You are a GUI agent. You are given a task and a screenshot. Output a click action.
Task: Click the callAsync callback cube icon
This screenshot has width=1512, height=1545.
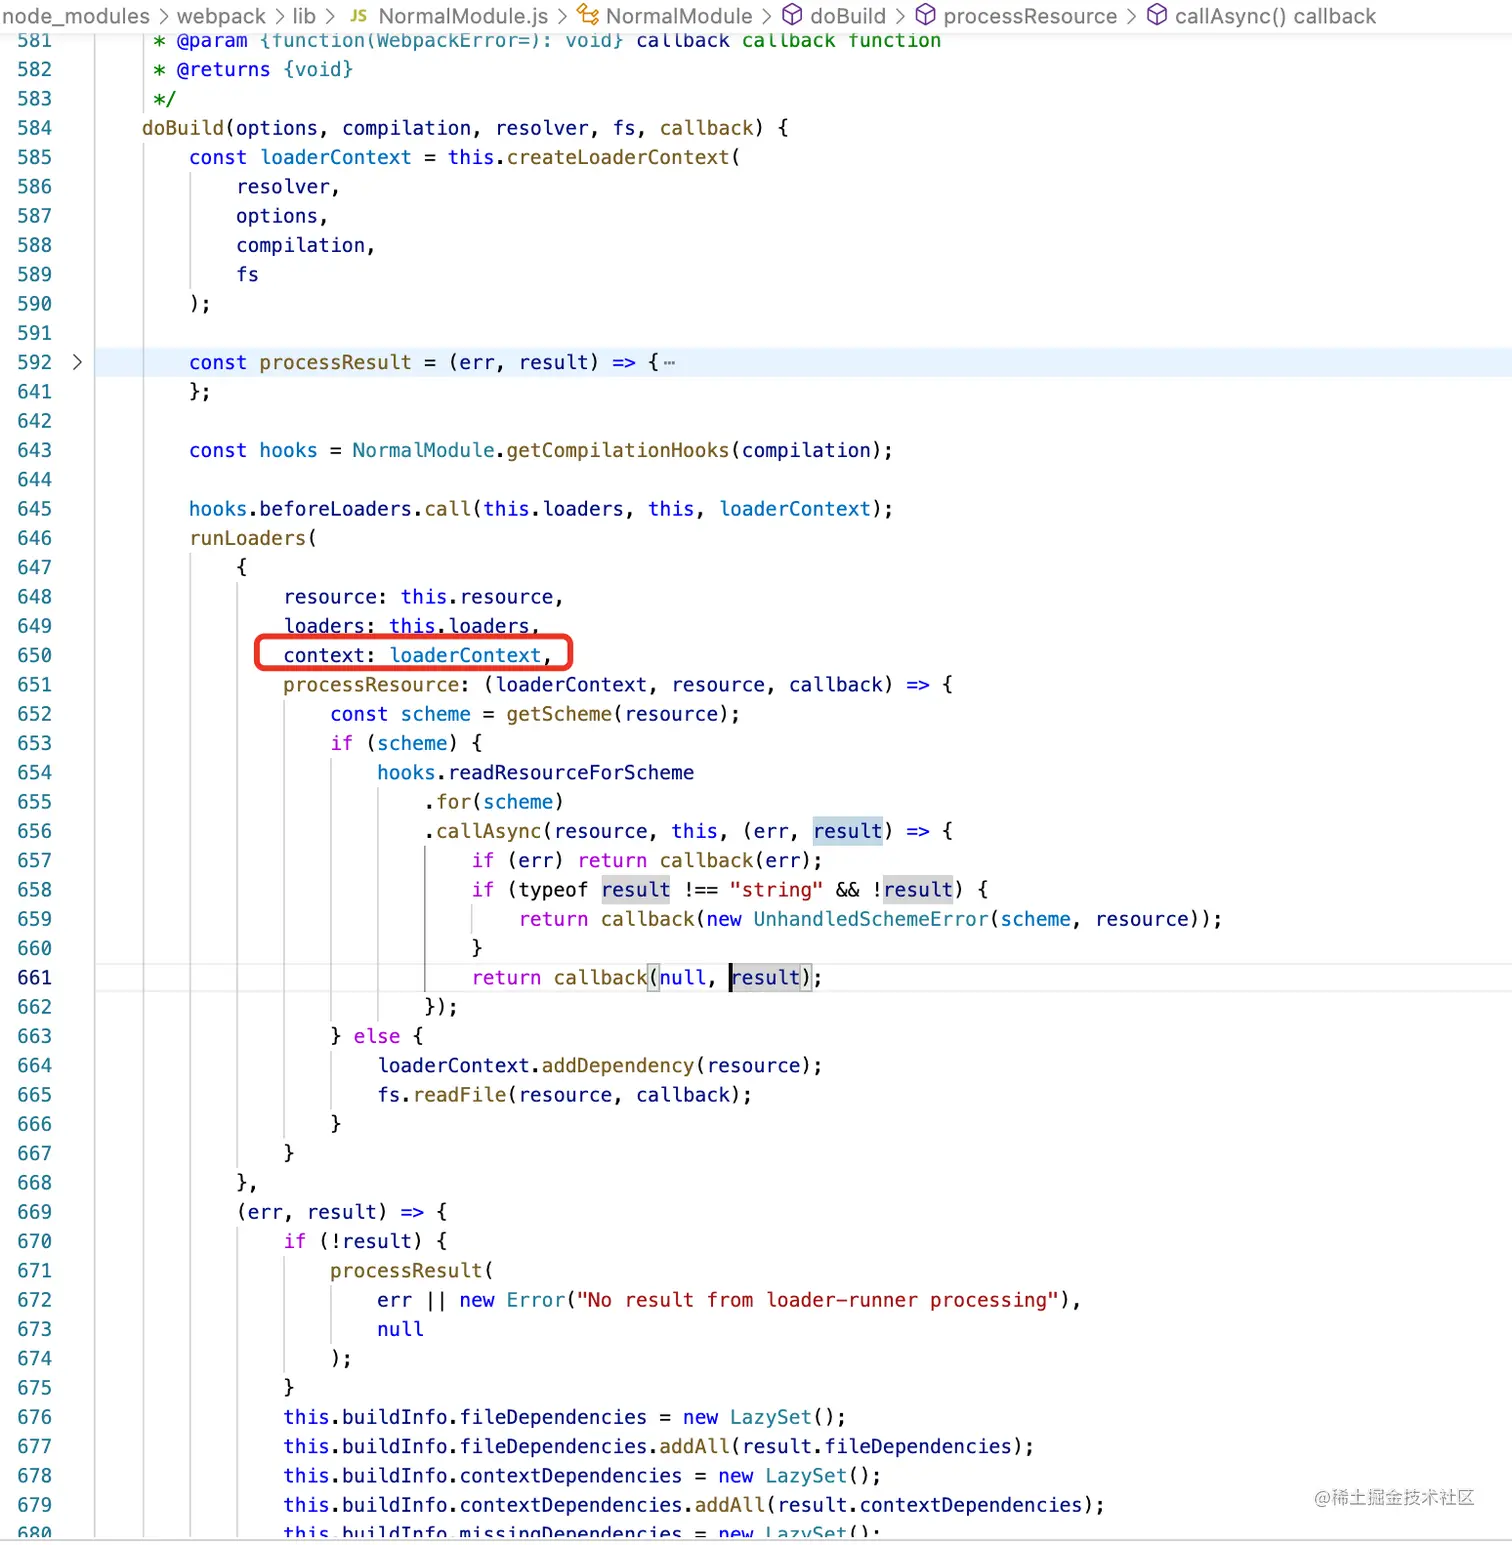click(1157, 15)
